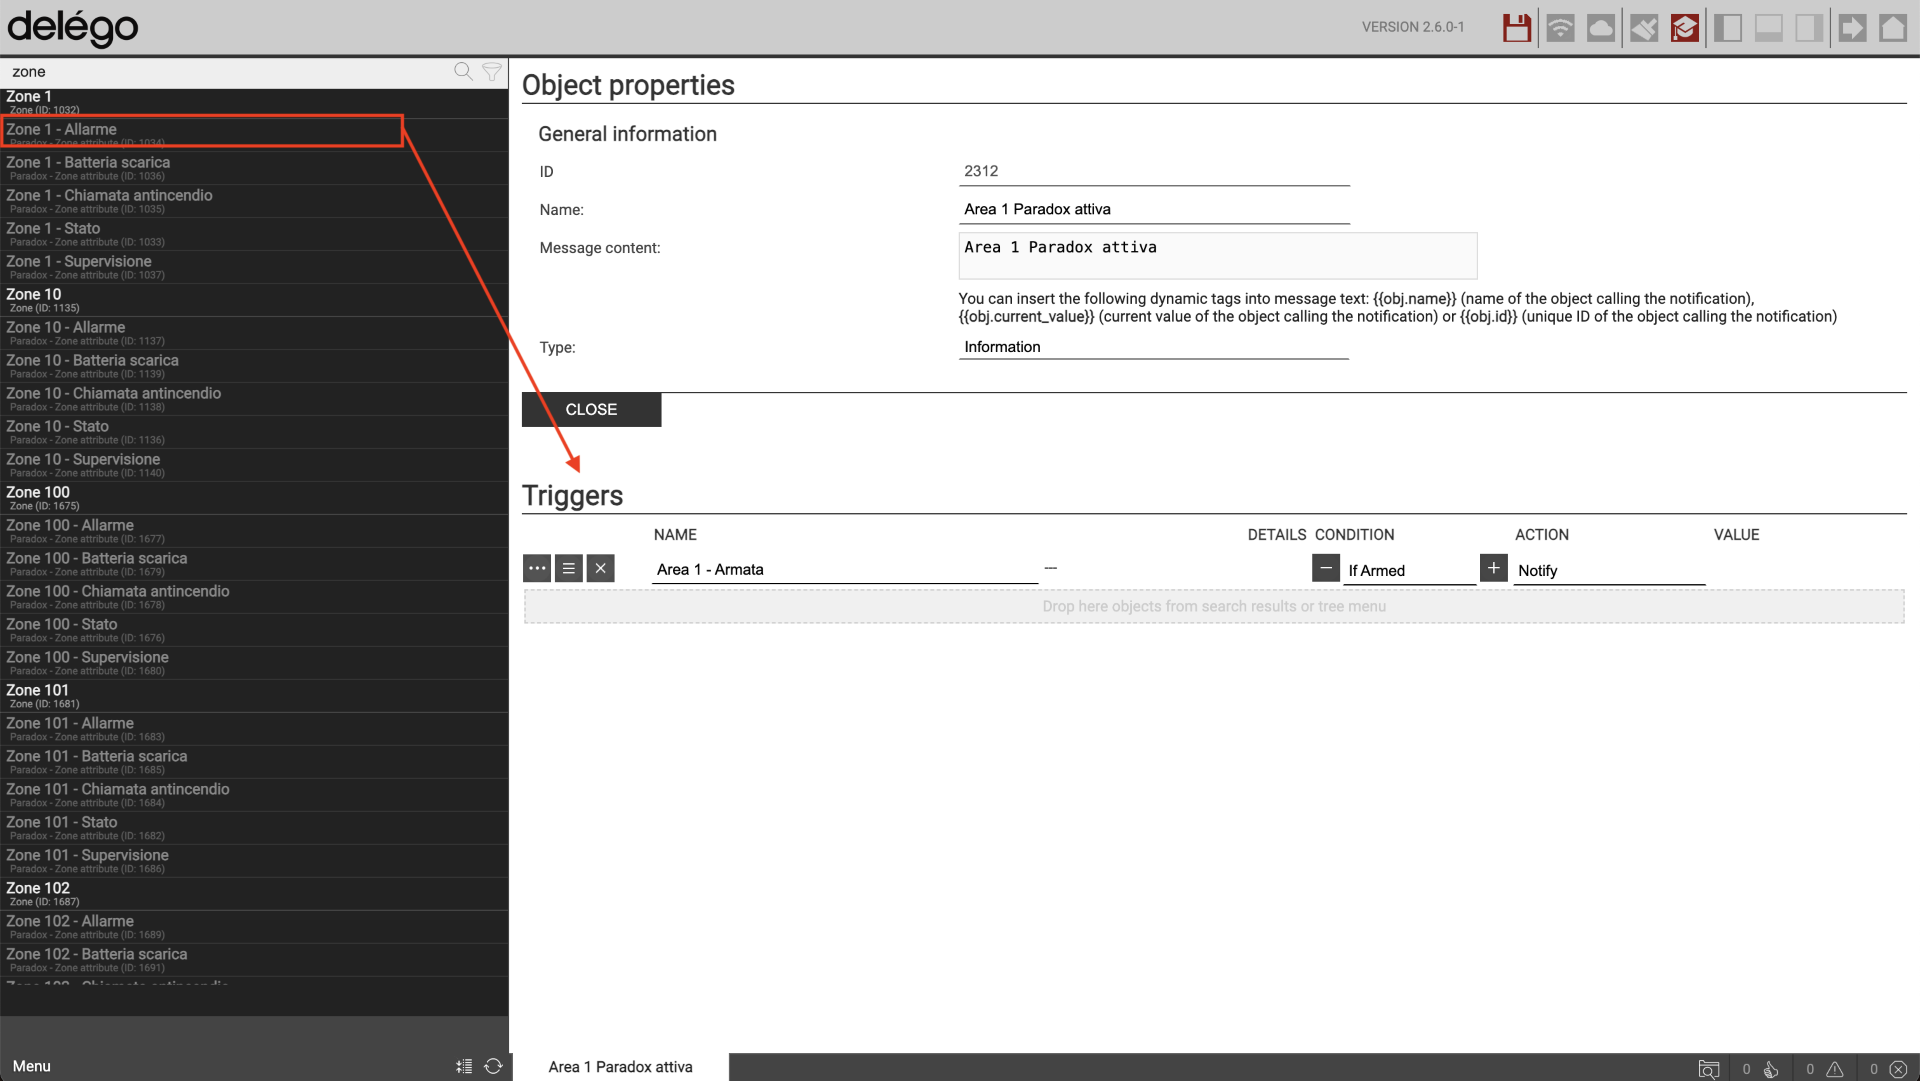Open the If Armed condition dropdown

(1408, 570)
